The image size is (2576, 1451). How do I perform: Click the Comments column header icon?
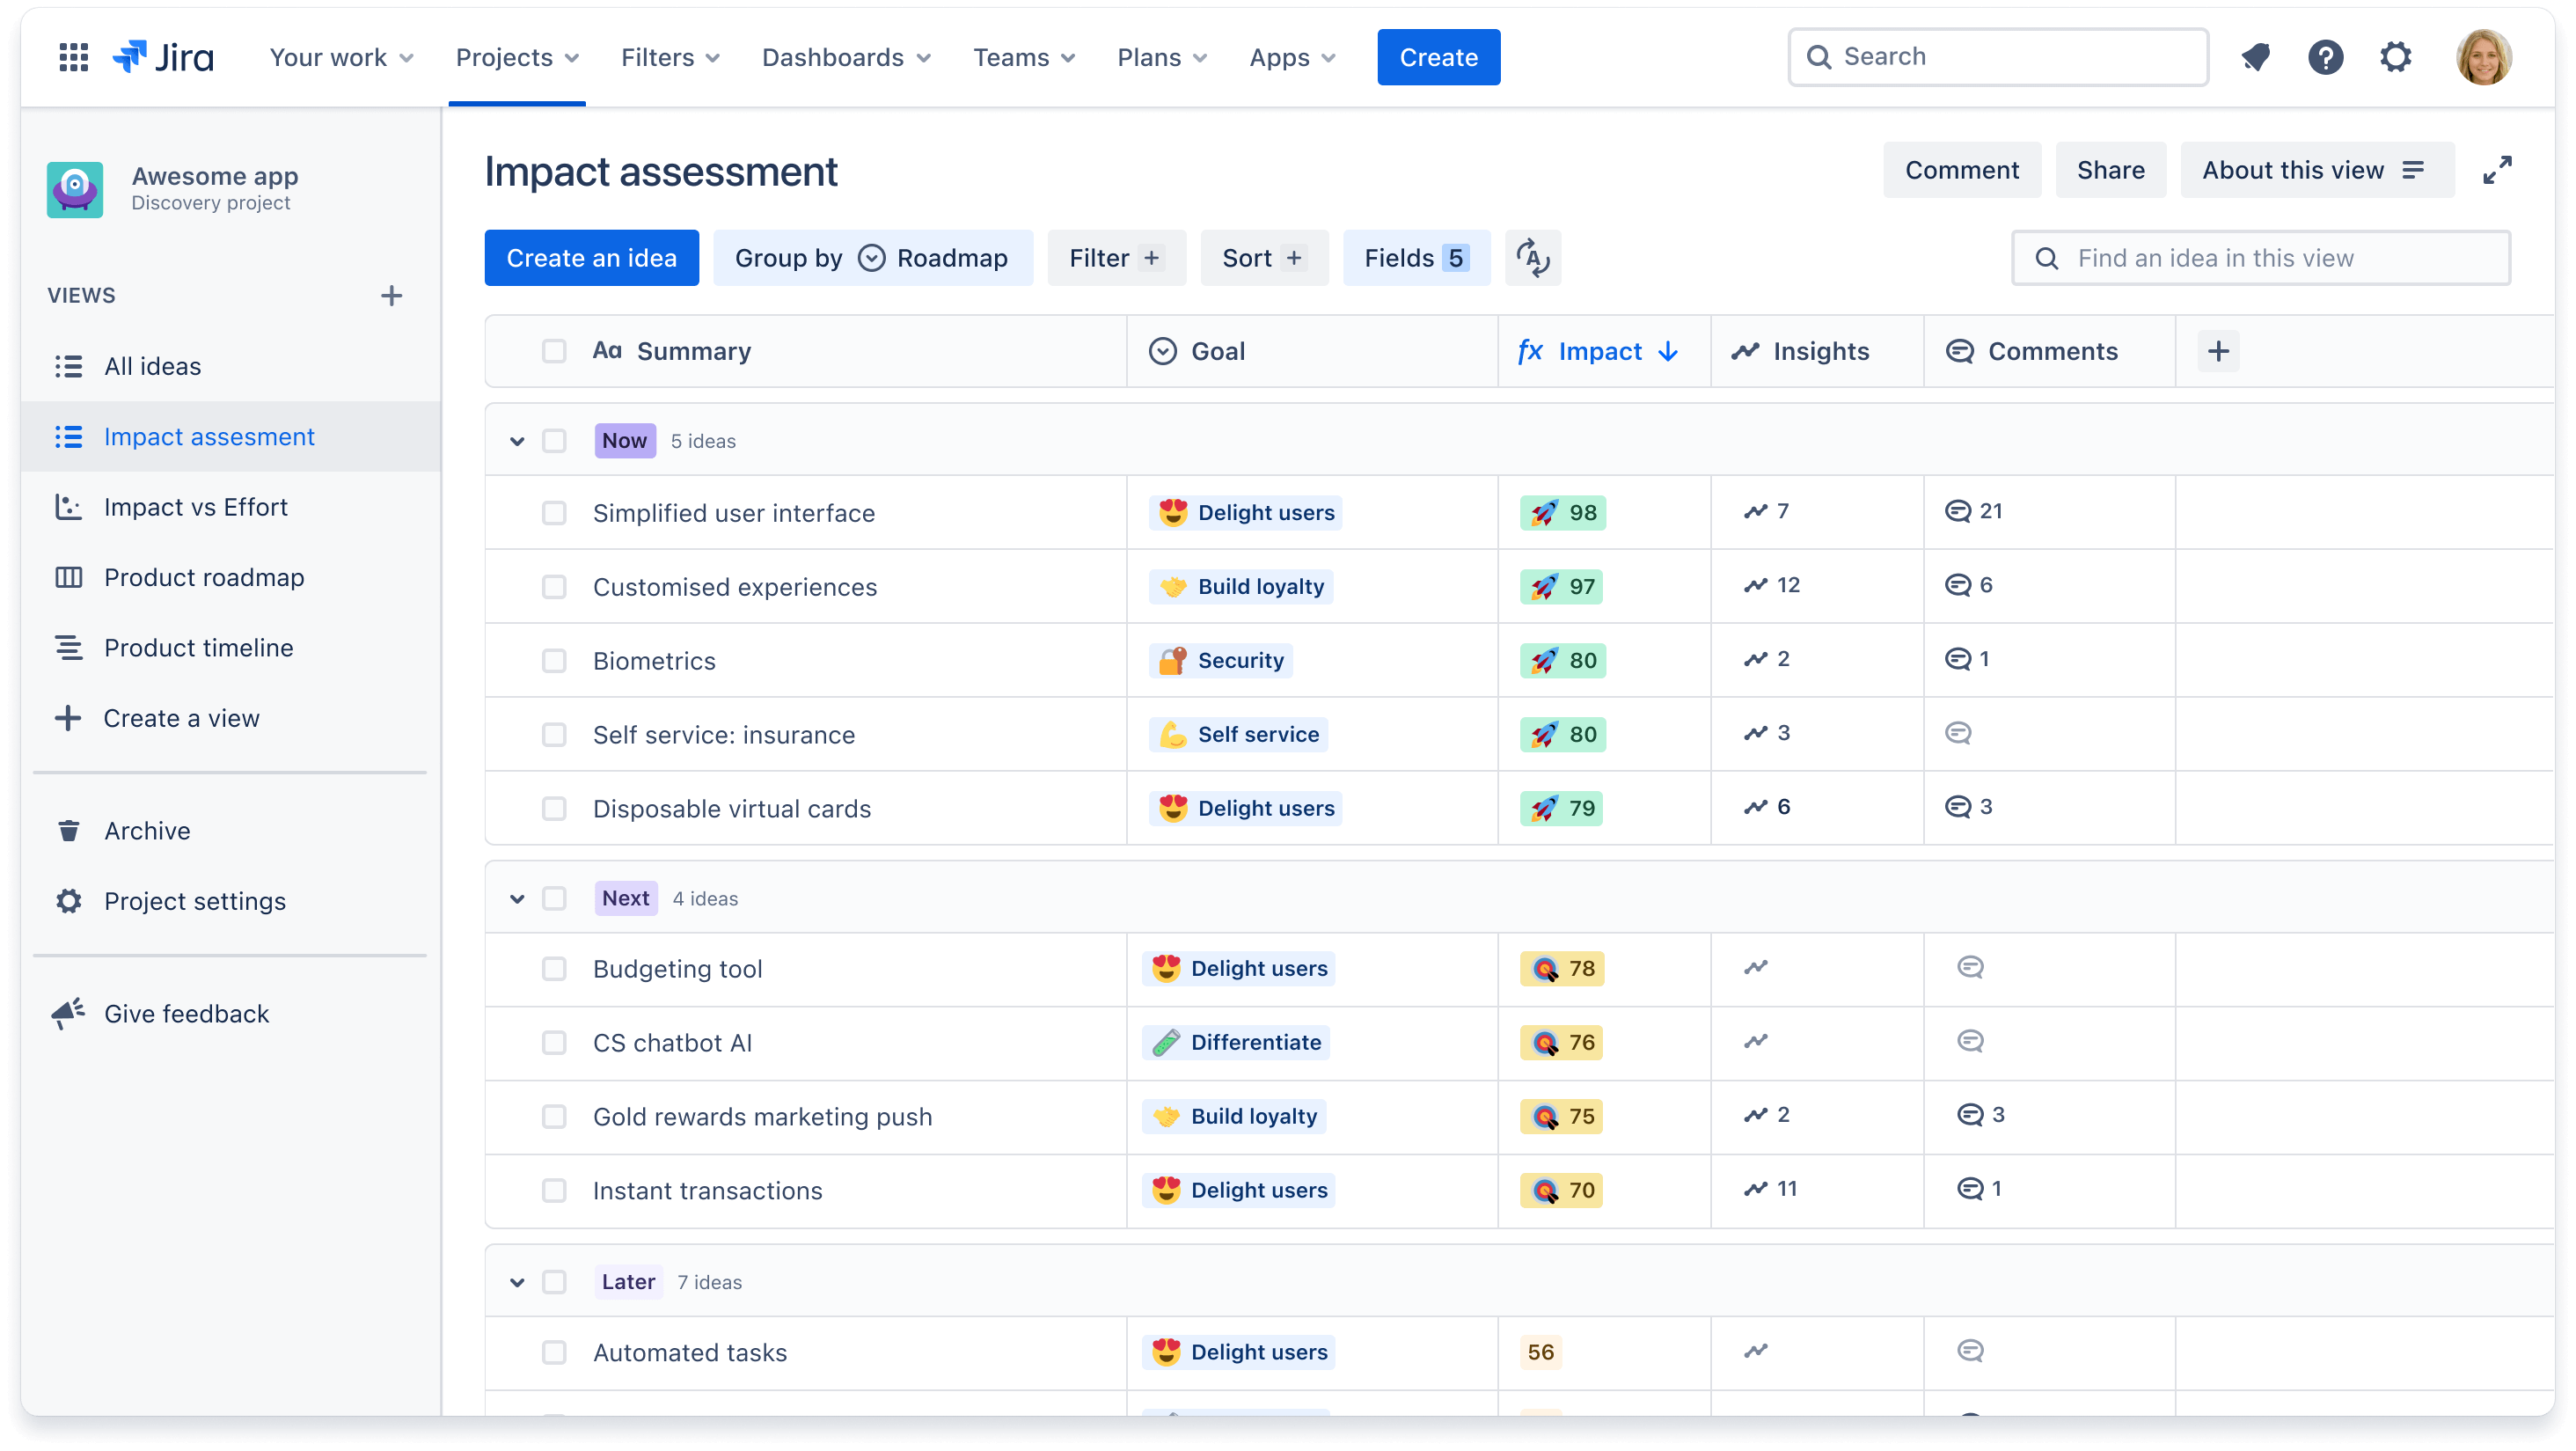(x=1960, y=350)
